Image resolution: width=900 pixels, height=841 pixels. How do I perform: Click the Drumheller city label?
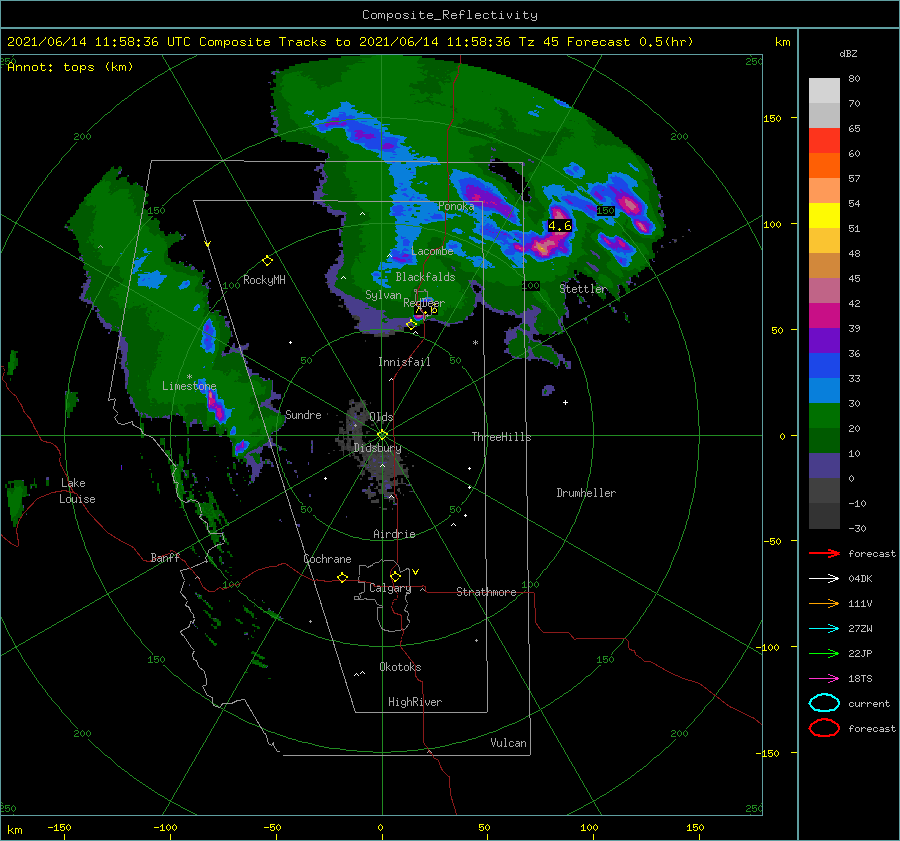(586, 493)
